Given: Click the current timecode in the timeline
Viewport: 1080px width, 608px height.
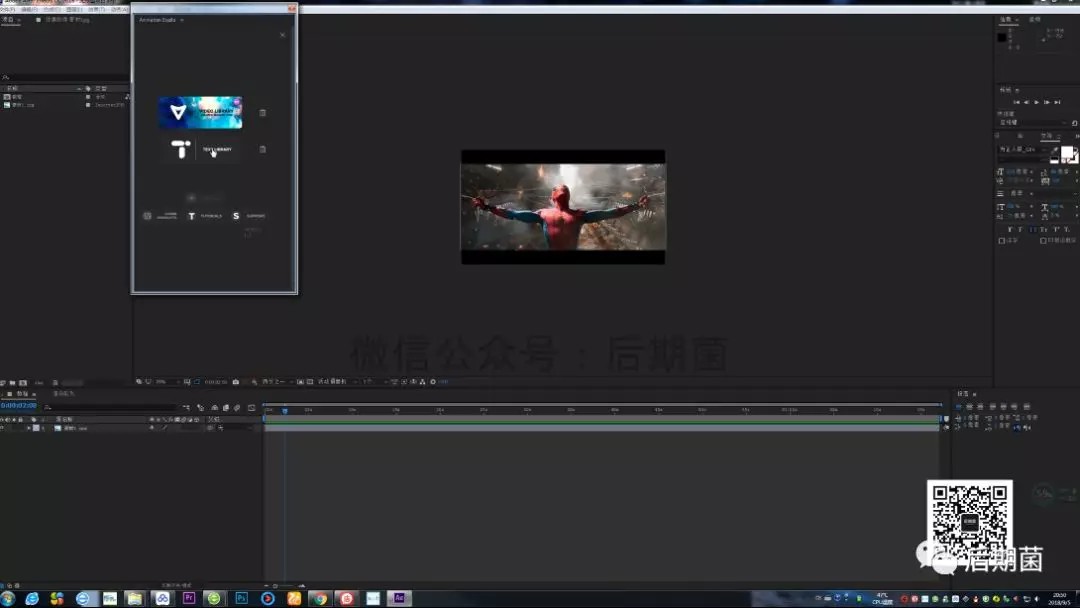Looking at the screenshot, I should [19, 406].
